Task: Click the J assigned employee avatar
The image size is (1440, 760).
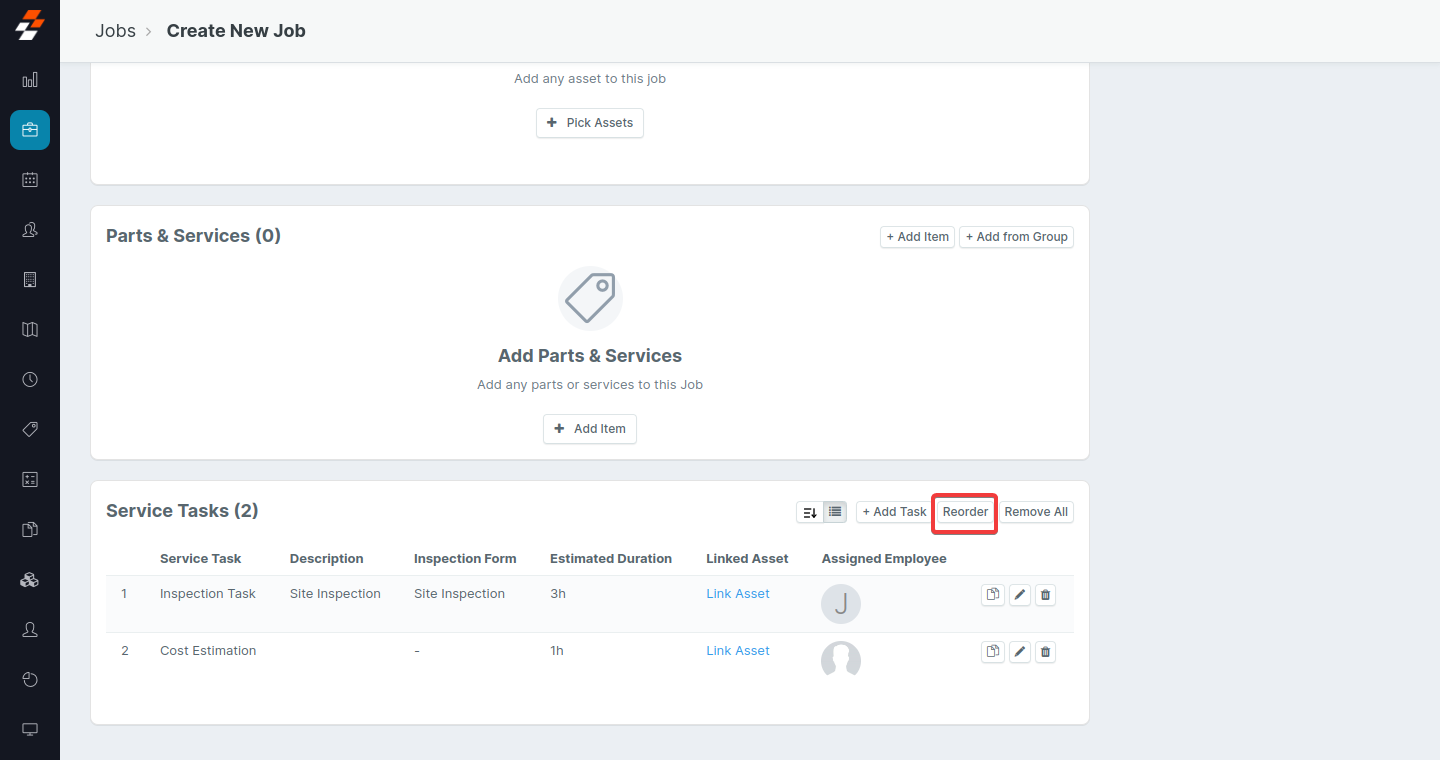Action: [x=840, y=604]
